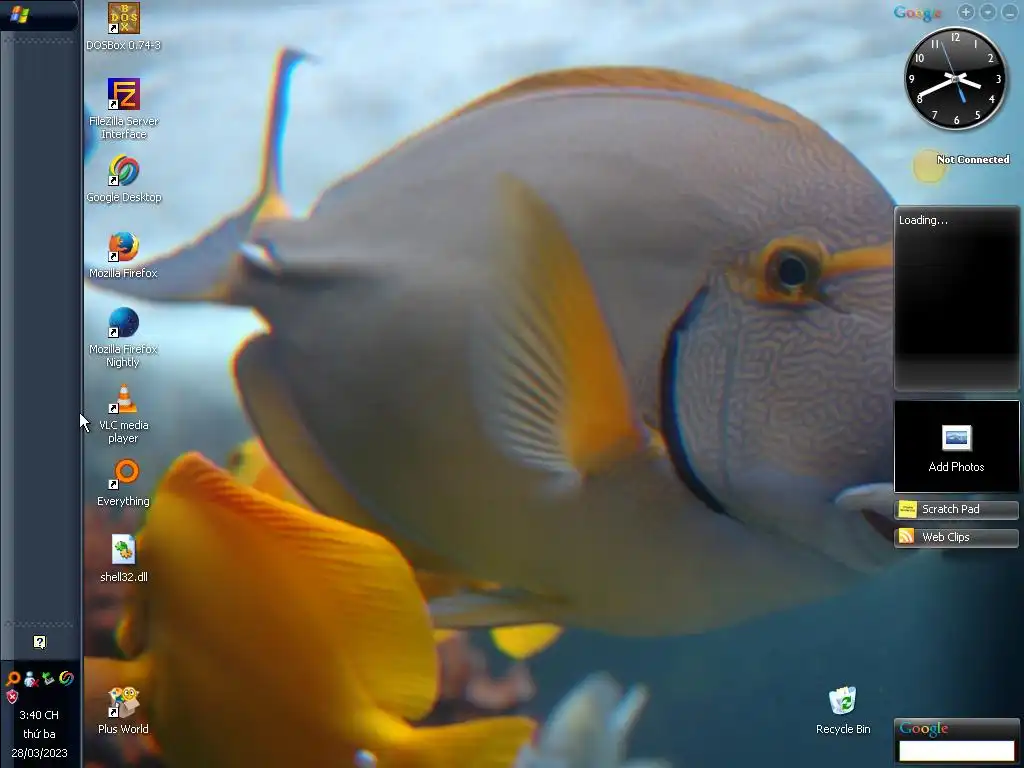
Task: Click Google logo above the search box
Action: pos(923,729)
